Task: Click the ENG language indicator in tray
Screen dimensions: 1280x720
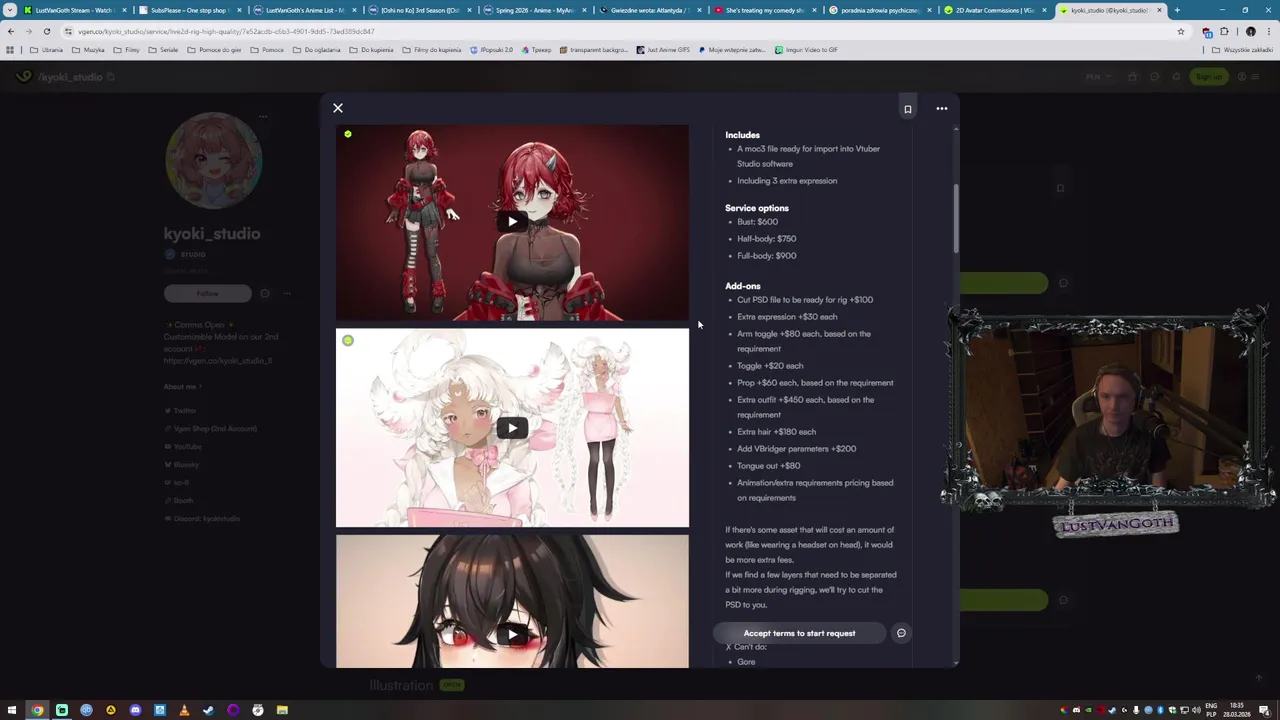Action: click(x=1212, y=707)
